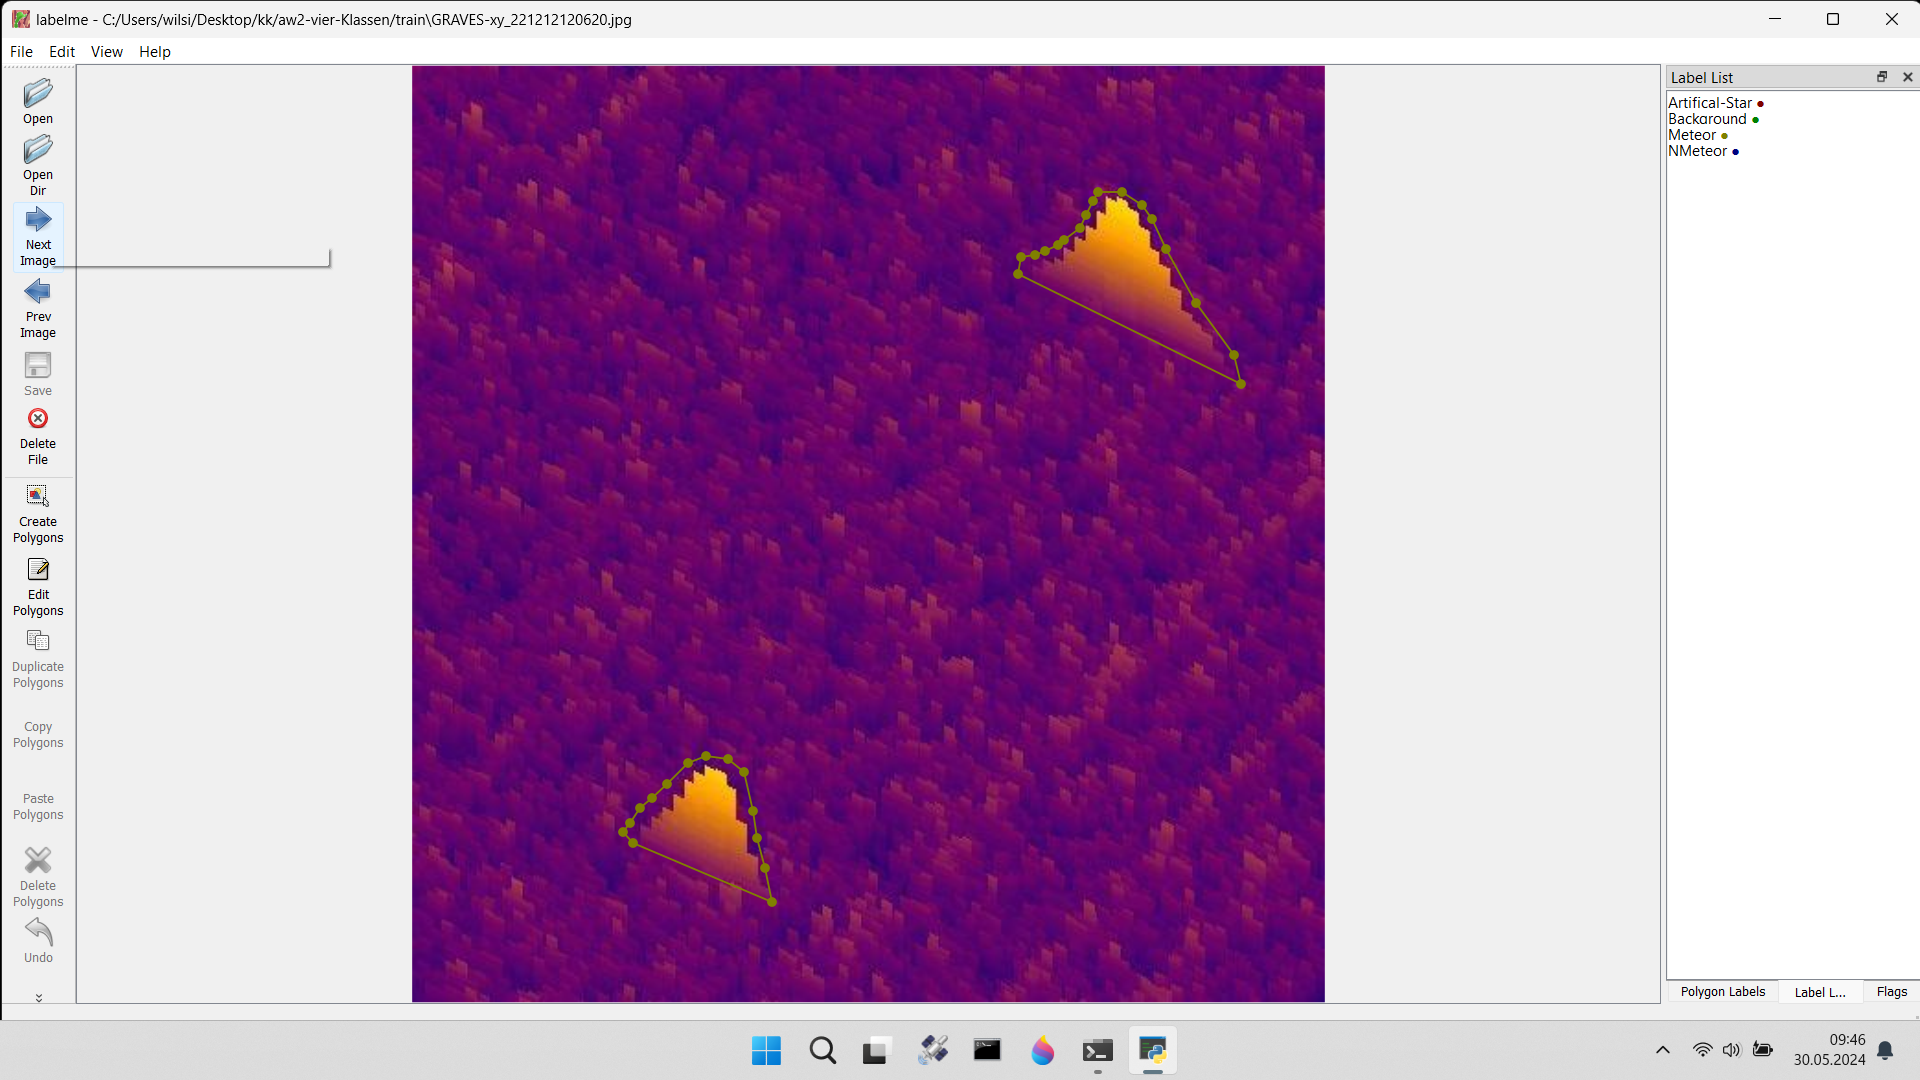Click Copy Polygons in the toolbar
Image resolution: width=1920 pixels, height=1080 pixels.
(x=38, y=734)
